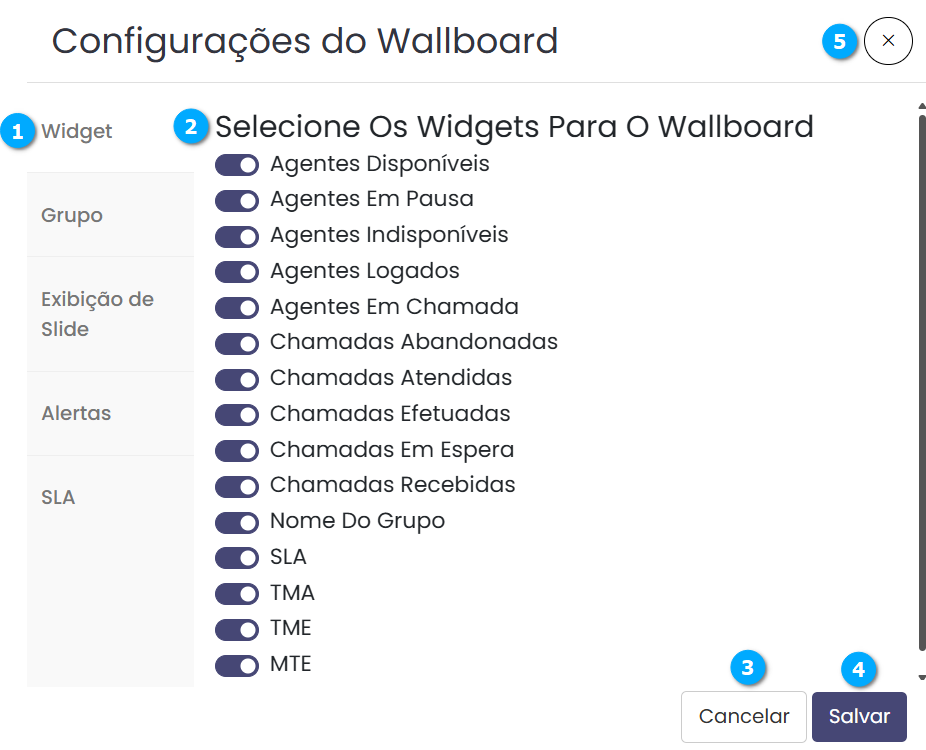Toggle the Agentes Logados widget
Screen dimensions: 926x750
pos(237,272)
